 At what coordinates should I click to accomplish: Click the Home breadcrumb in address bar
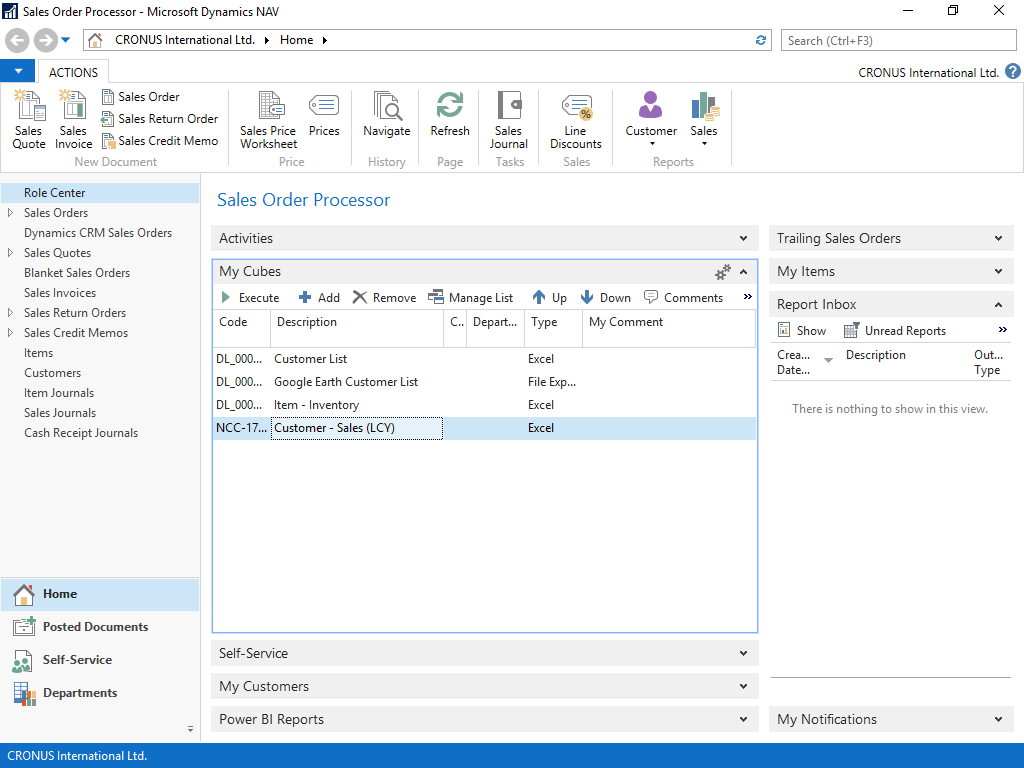click(x=296, y=40)
